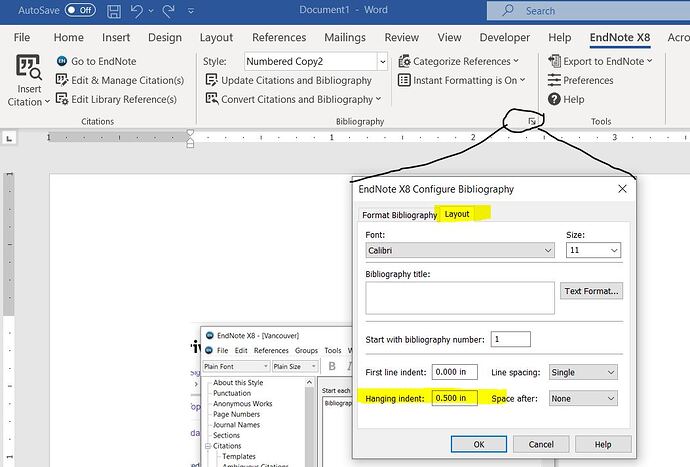Image resolution: width=690 pixels, height=467 pixels.
Task: Open the Size dropdown showing 11
Action: 593,250
